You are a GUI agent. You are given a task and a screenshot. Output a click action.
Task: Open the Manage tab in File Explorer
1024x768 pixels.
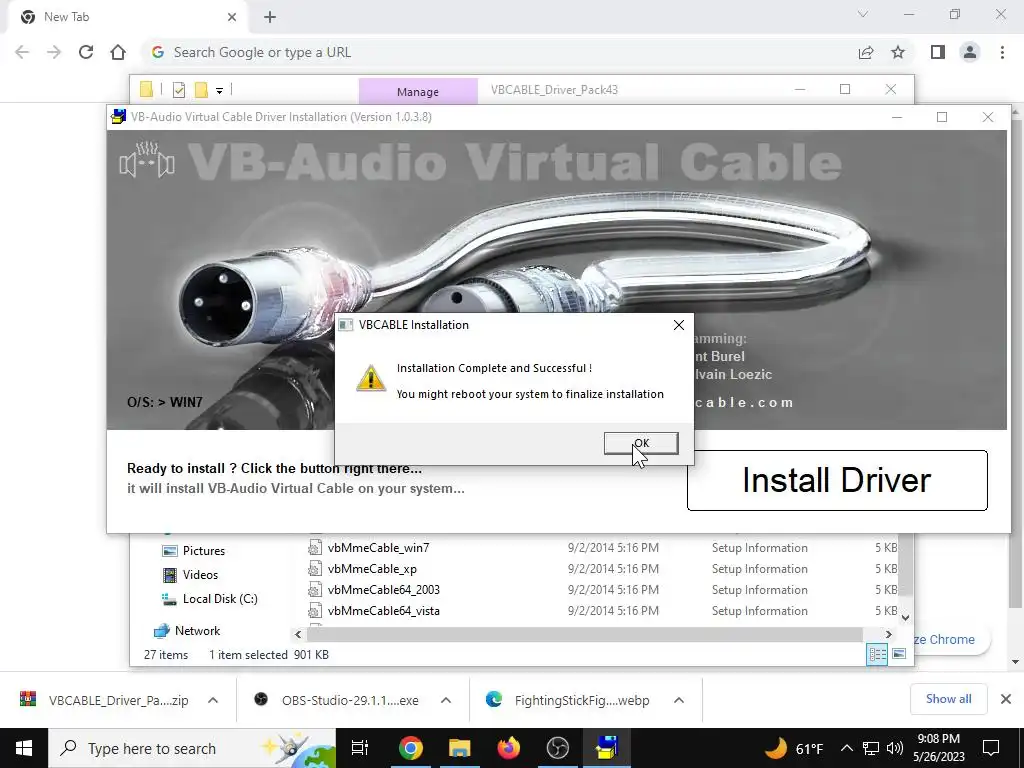pos(418,91)
